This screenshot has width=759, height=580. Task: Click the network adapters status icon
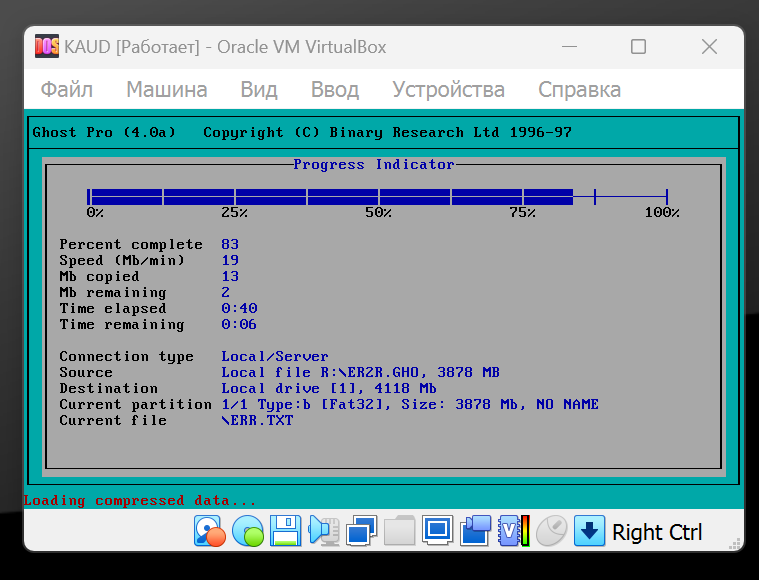click(361, 531)
